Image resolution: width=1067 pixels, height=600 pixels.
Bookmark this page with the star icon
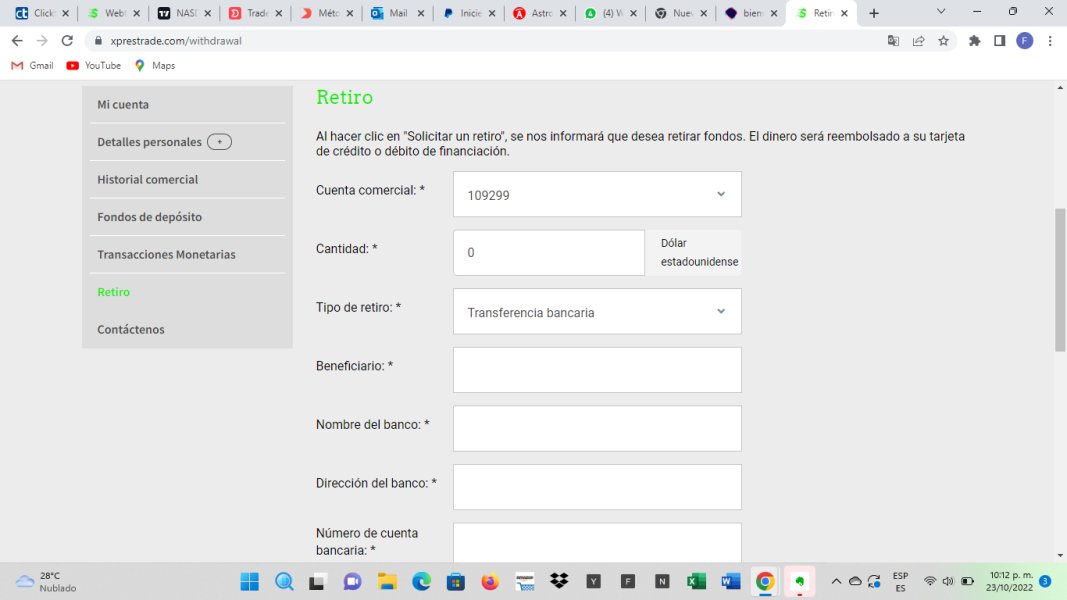coord(943,41)
